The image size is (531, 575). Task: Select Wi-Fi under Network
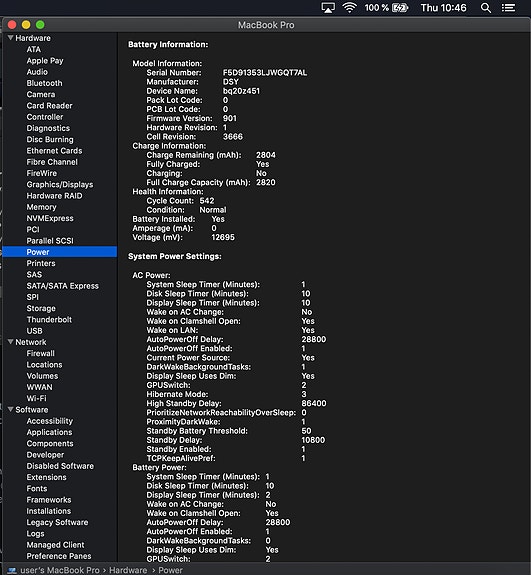point(36,398)
